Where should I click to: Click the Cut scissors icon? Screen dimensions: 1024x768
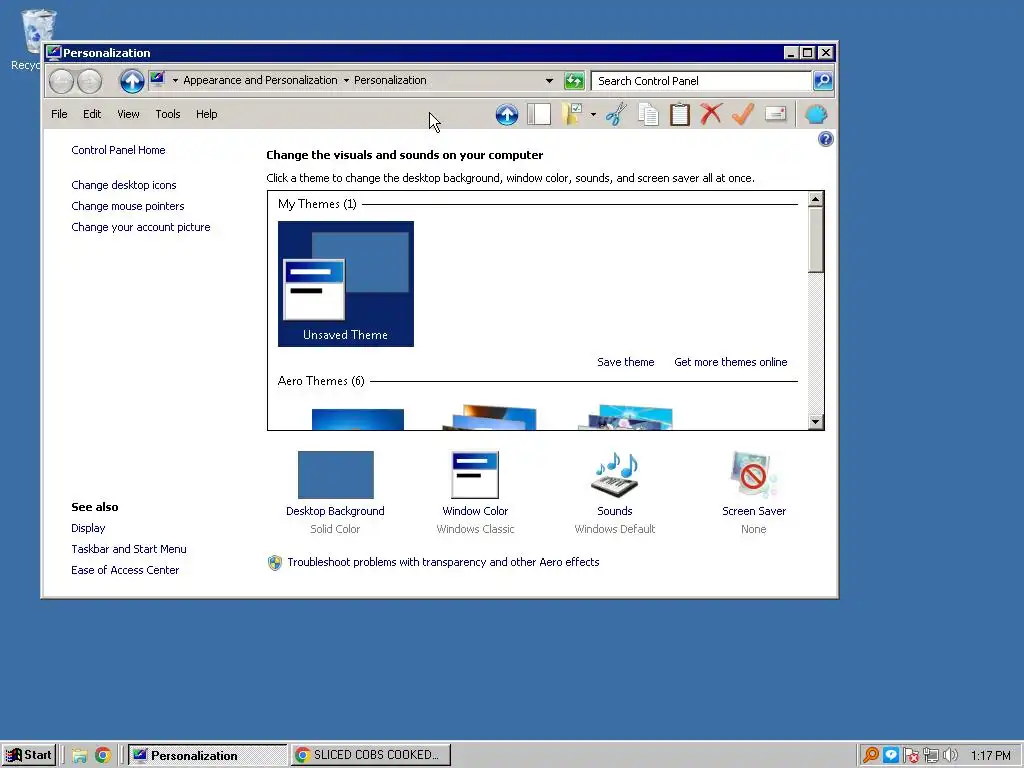[616, 114]
